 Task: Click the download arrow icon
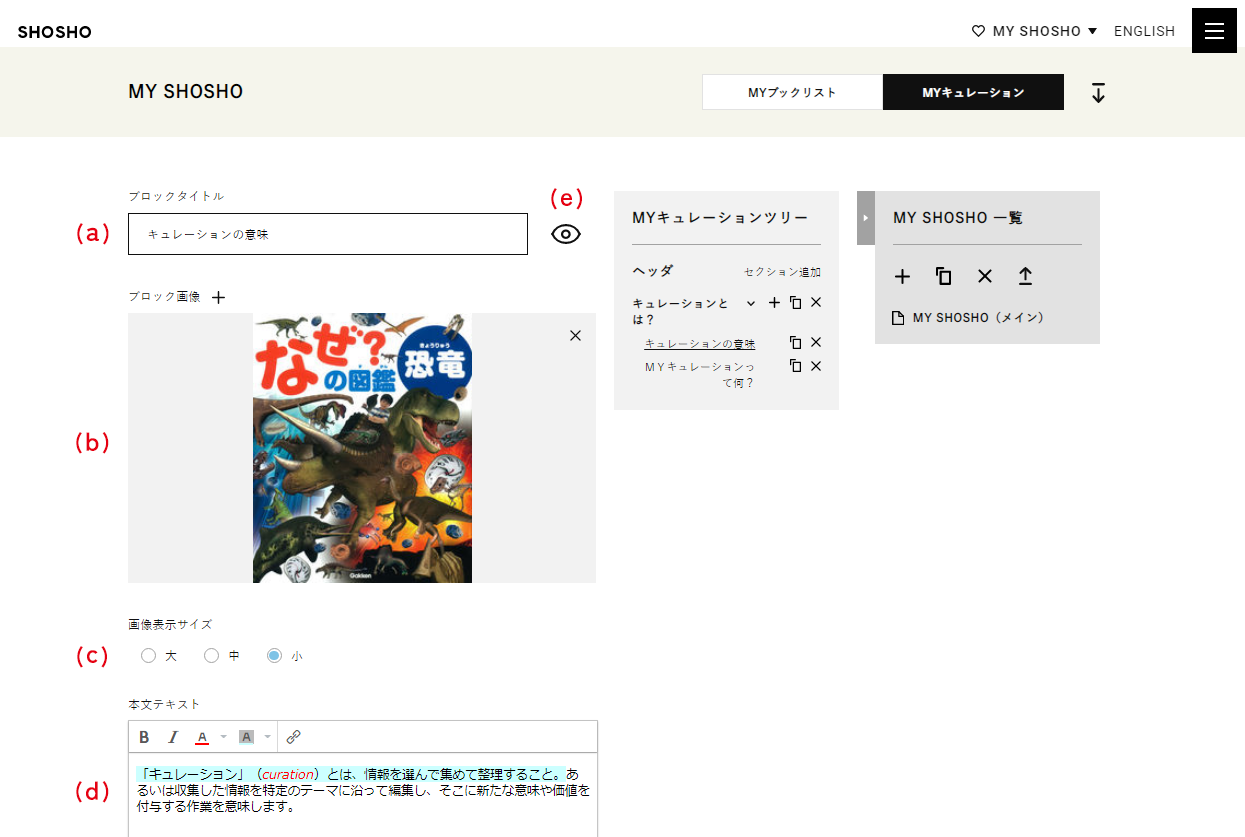click(1098, 93)
